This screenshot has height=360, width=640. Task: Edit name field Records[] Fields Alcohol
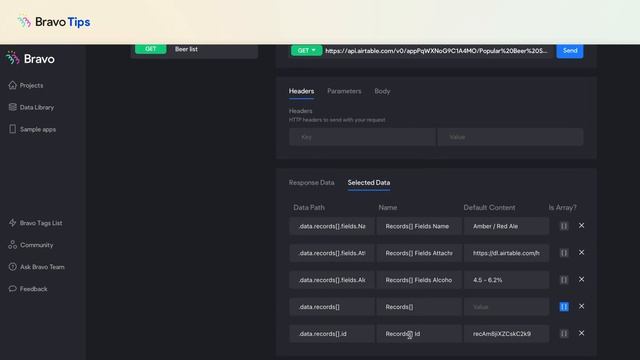(x=419, y=280)
